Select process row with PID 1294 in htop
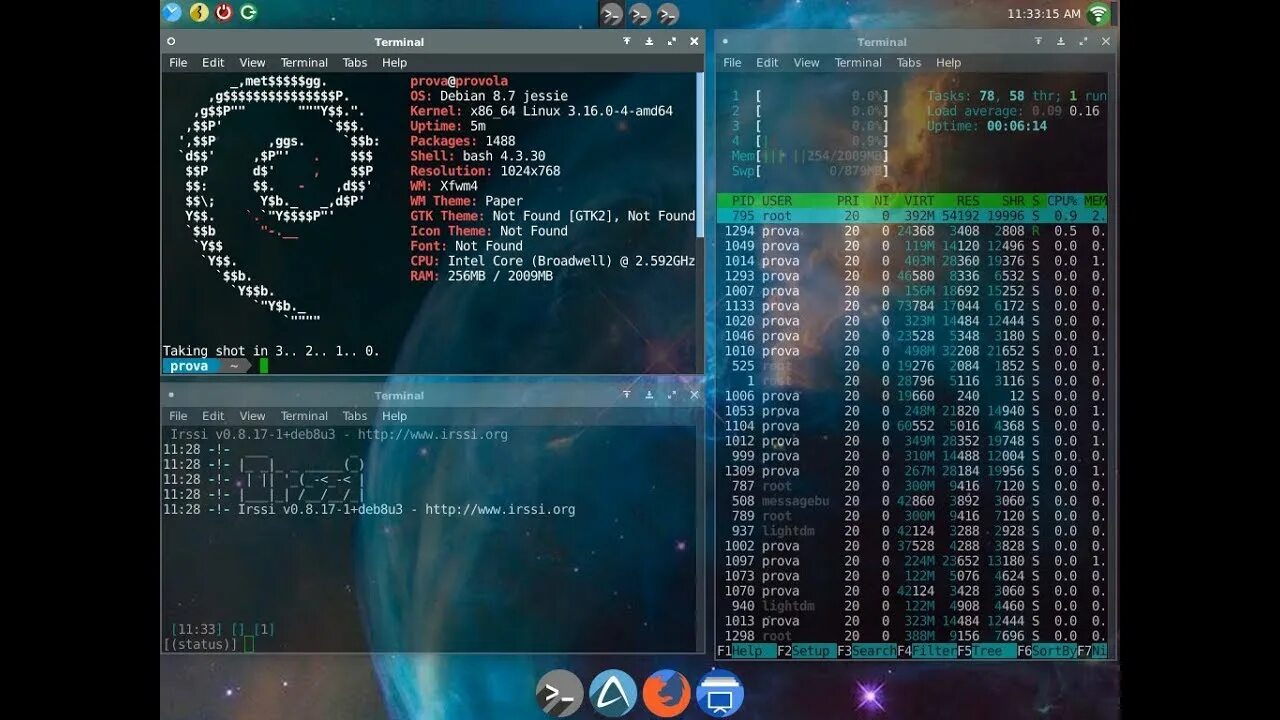The width and height of the screenshot is (1280, 720). coord(912,231)
